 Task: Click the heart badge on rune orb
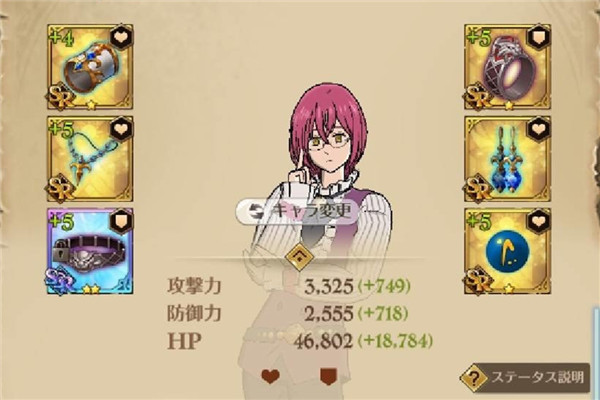click(x=539, y=221)
